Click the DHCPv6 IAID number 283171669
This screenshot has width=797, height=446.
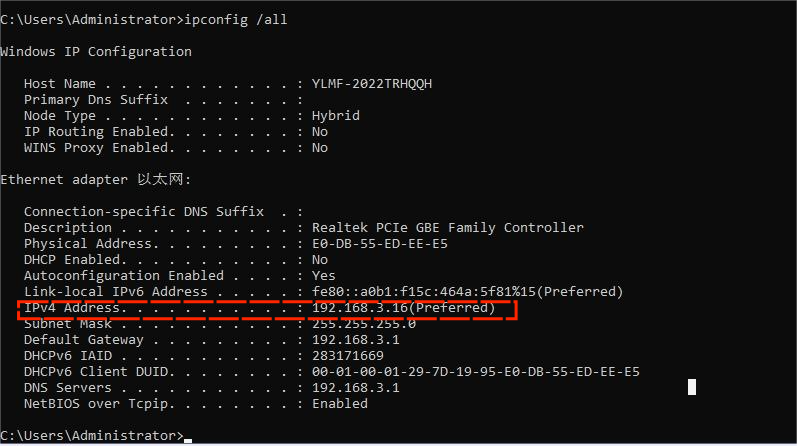pyautogui.click(x=348, y=355)
